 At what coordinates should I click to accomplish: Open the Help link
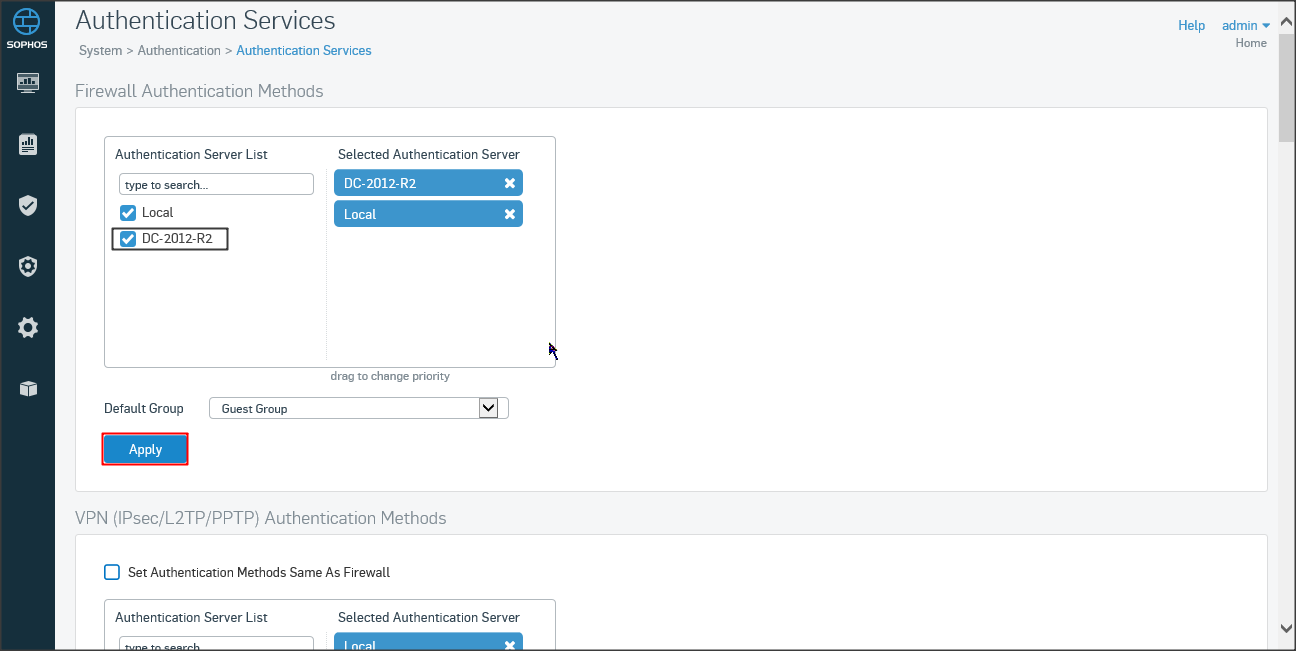[x=1191, y=25]
